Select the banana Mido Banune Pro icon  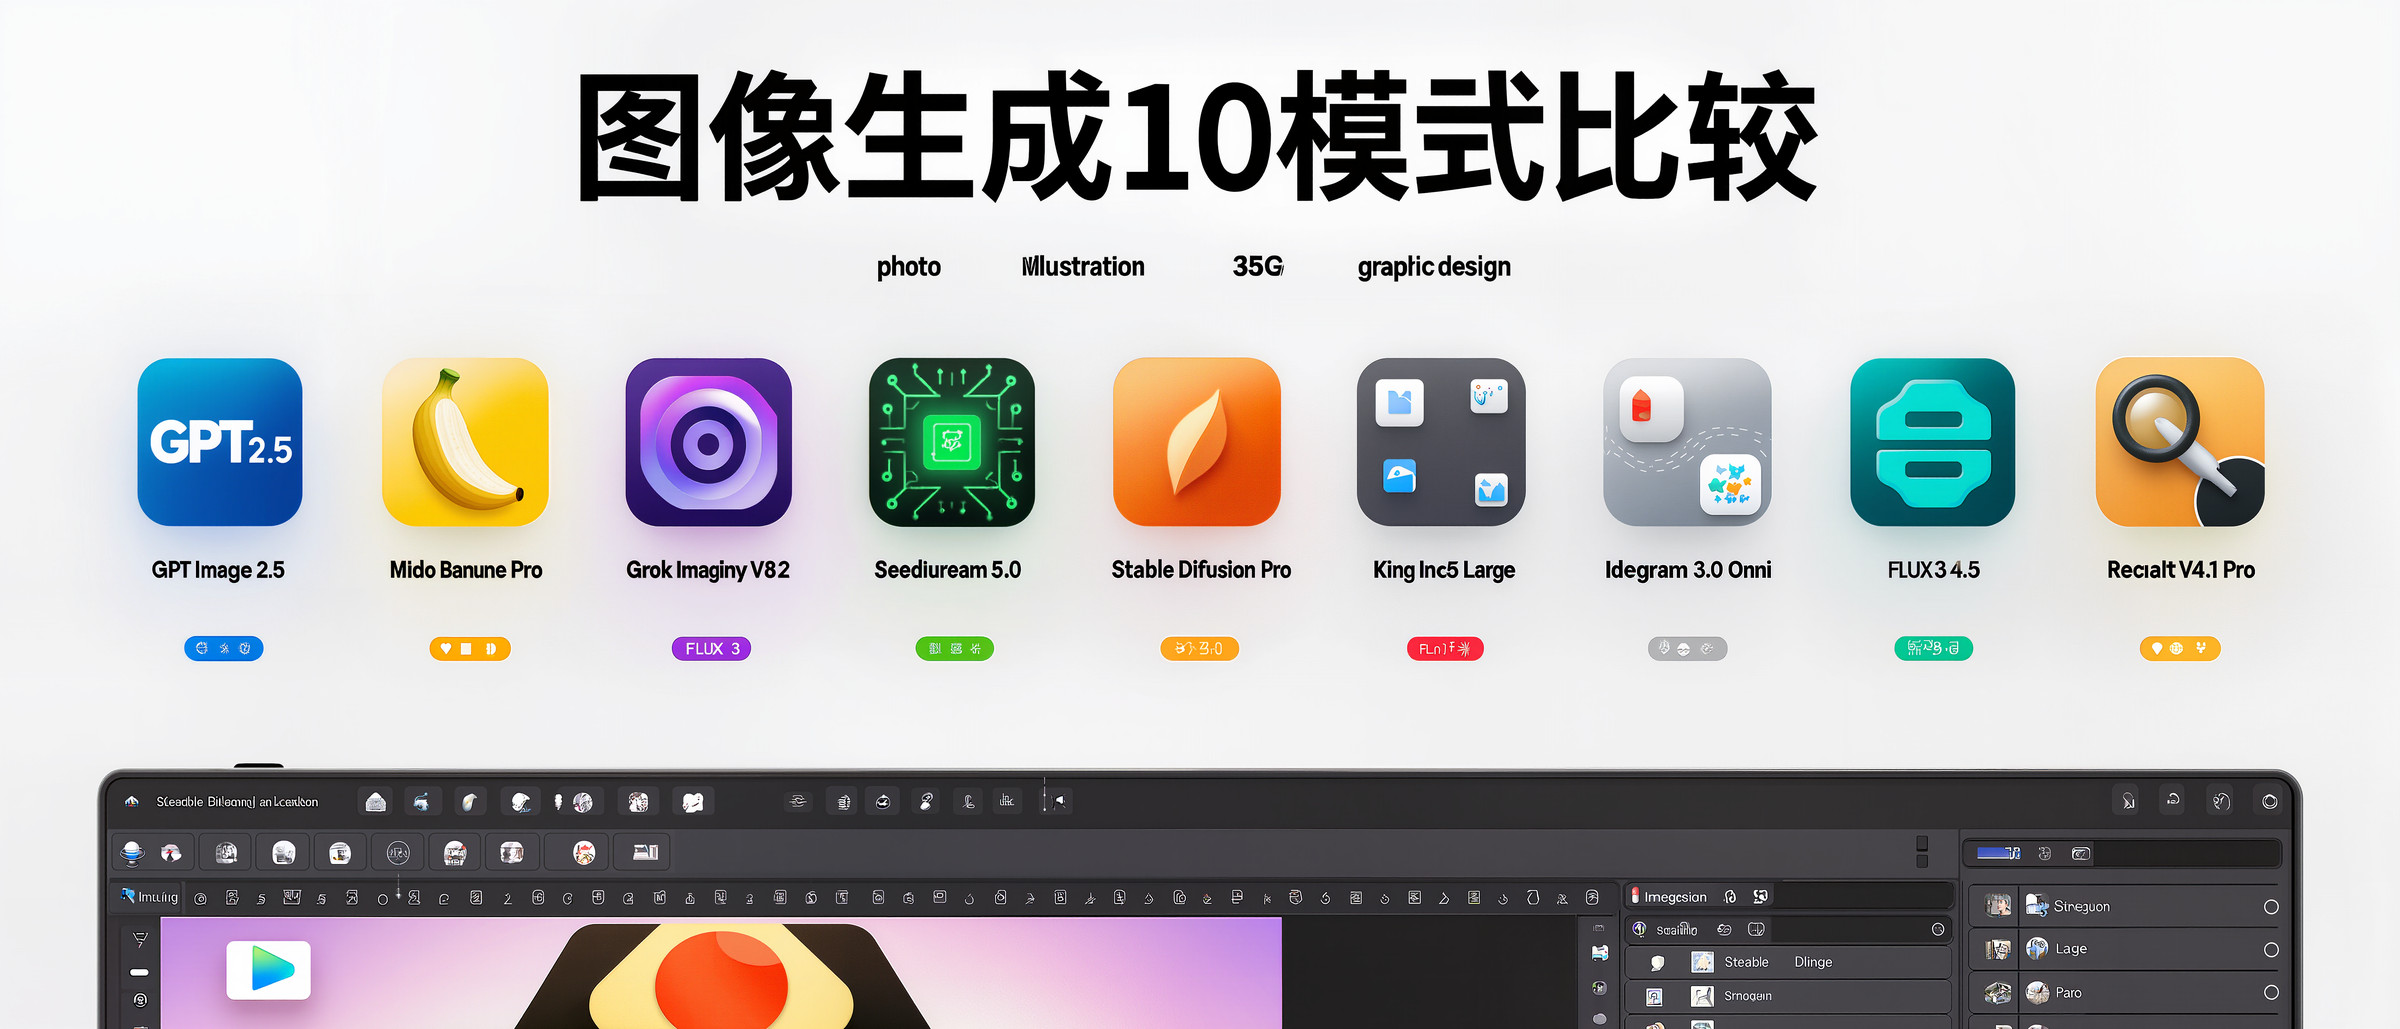pos(465,442)
